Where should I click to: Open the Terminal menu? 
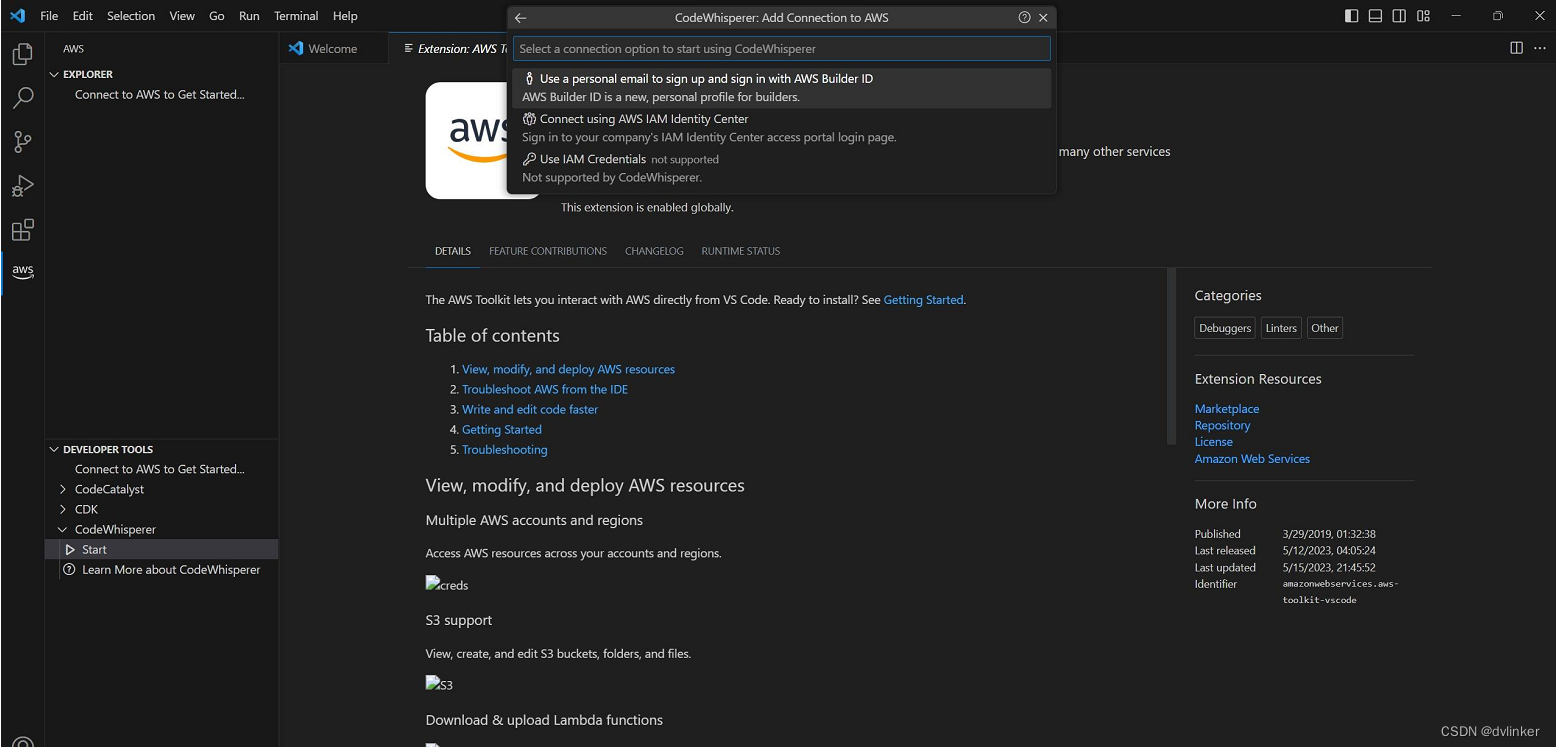click(x=296, y=16)
